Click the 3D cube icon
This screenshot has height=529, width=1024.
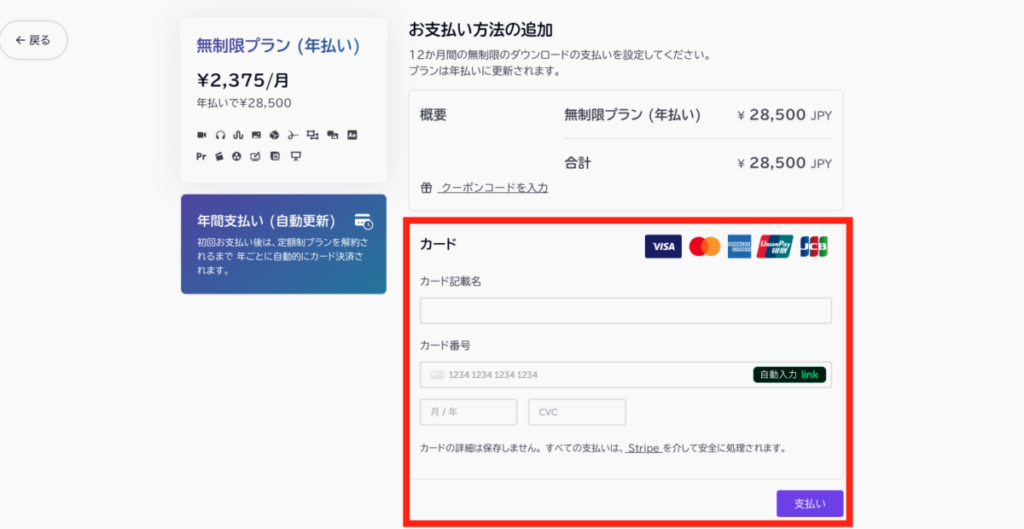[x=274, y=134]
